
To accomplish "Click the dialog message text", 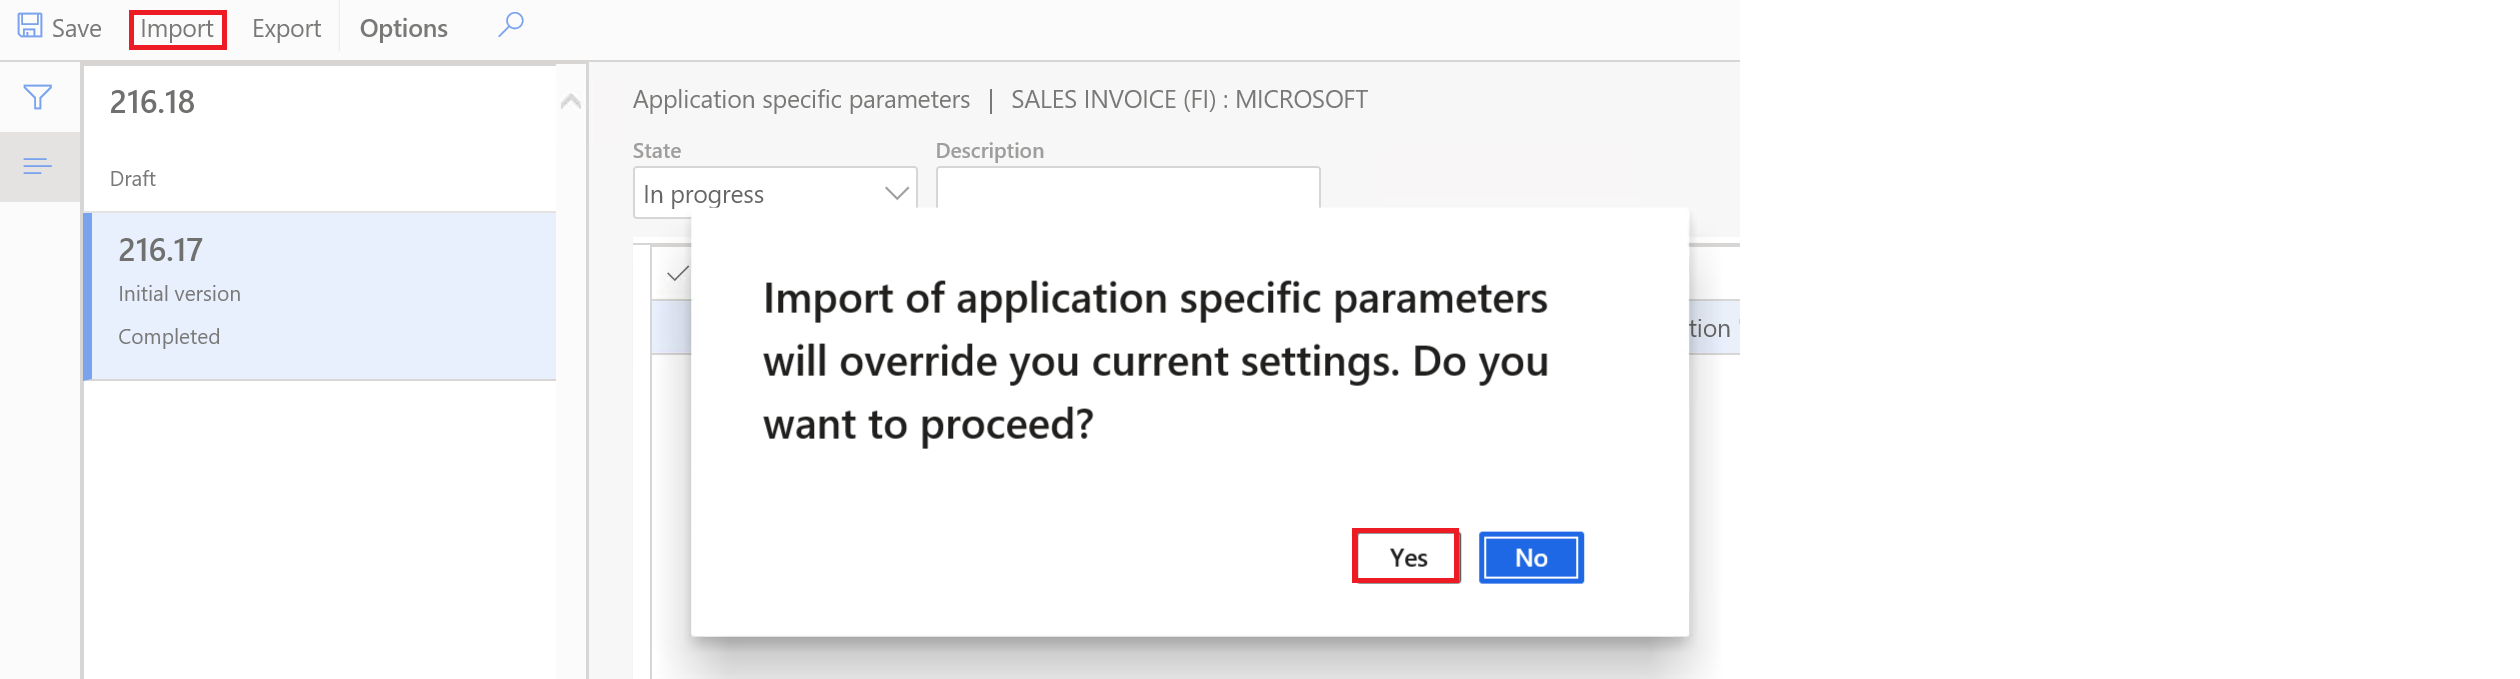I will [x=1155, y=361].
